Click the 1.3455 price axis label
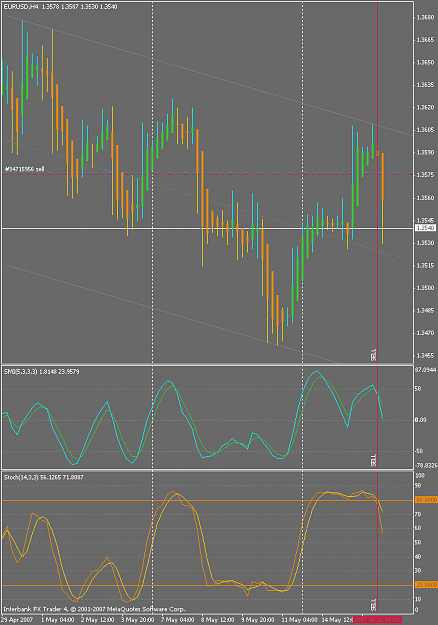This screenshot has height=625, width=438. point(425,355)
